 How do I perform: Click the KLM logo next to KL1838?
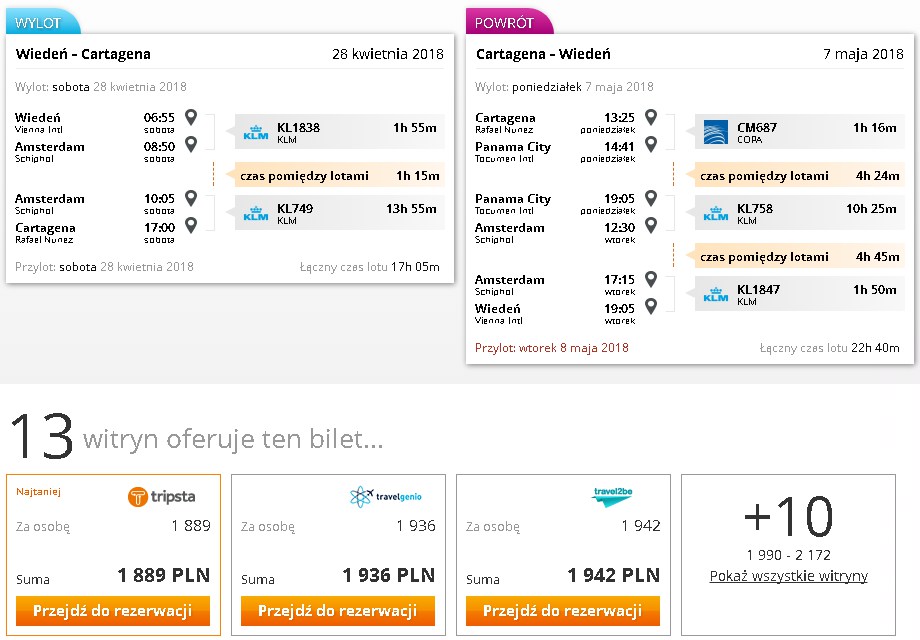coord(256,133)
